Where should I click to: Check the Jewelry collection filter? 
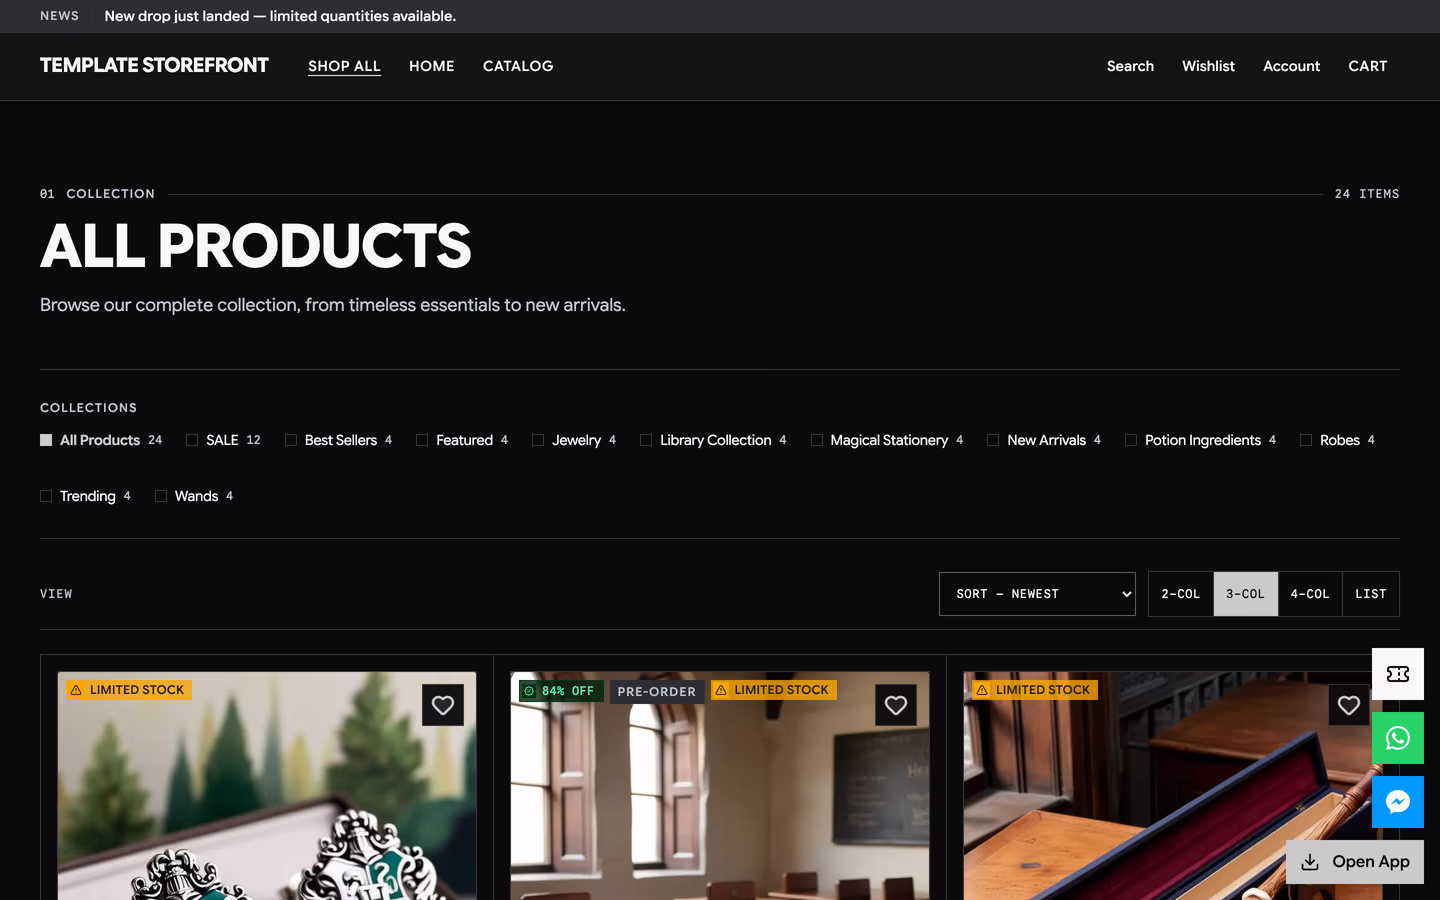point(538,440)
